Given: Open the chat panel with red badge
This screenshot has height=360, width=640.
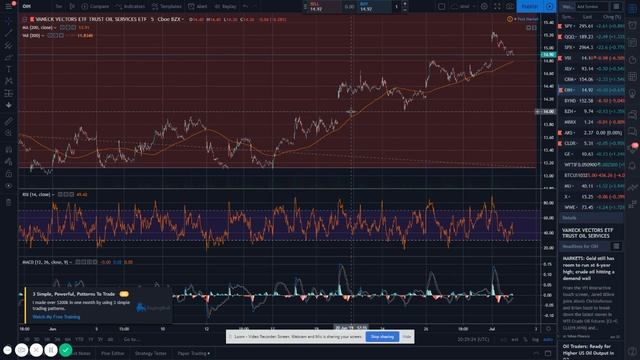Looking at the screenshot, I should tap(632, 148).
